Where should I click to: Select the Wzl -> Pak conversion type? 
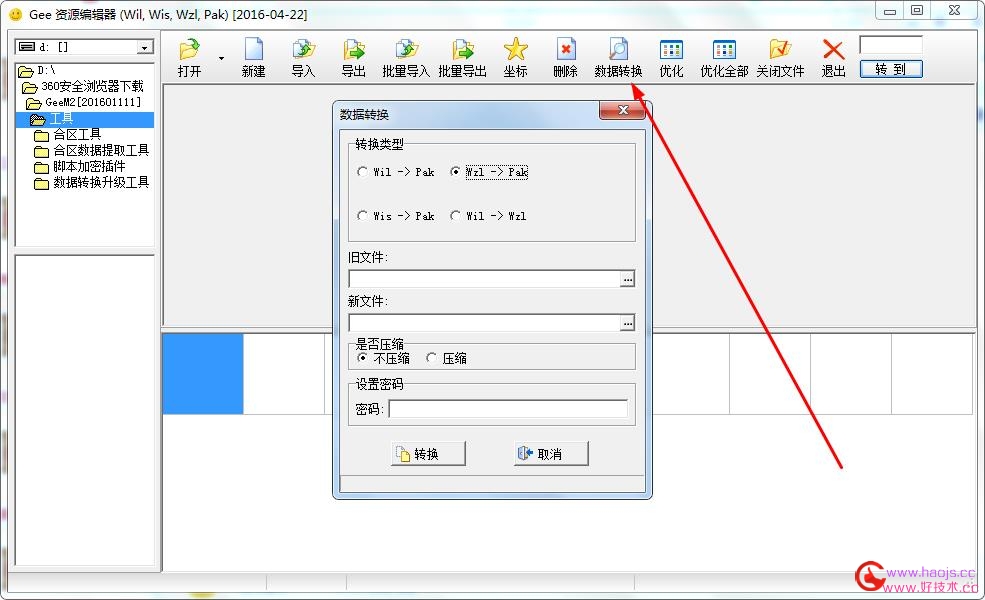489,172
